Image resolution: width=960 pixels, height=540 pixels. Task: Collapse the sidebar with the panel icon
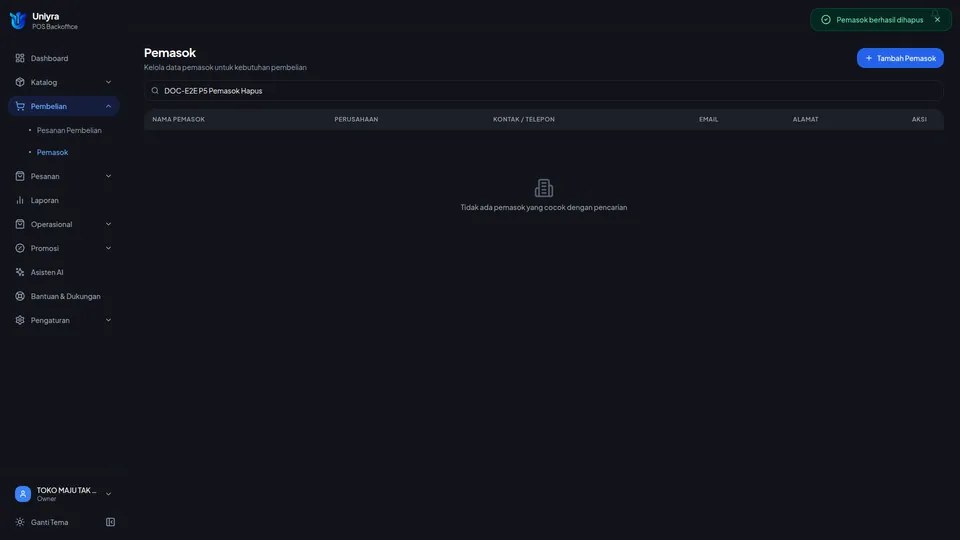(110, 522)
